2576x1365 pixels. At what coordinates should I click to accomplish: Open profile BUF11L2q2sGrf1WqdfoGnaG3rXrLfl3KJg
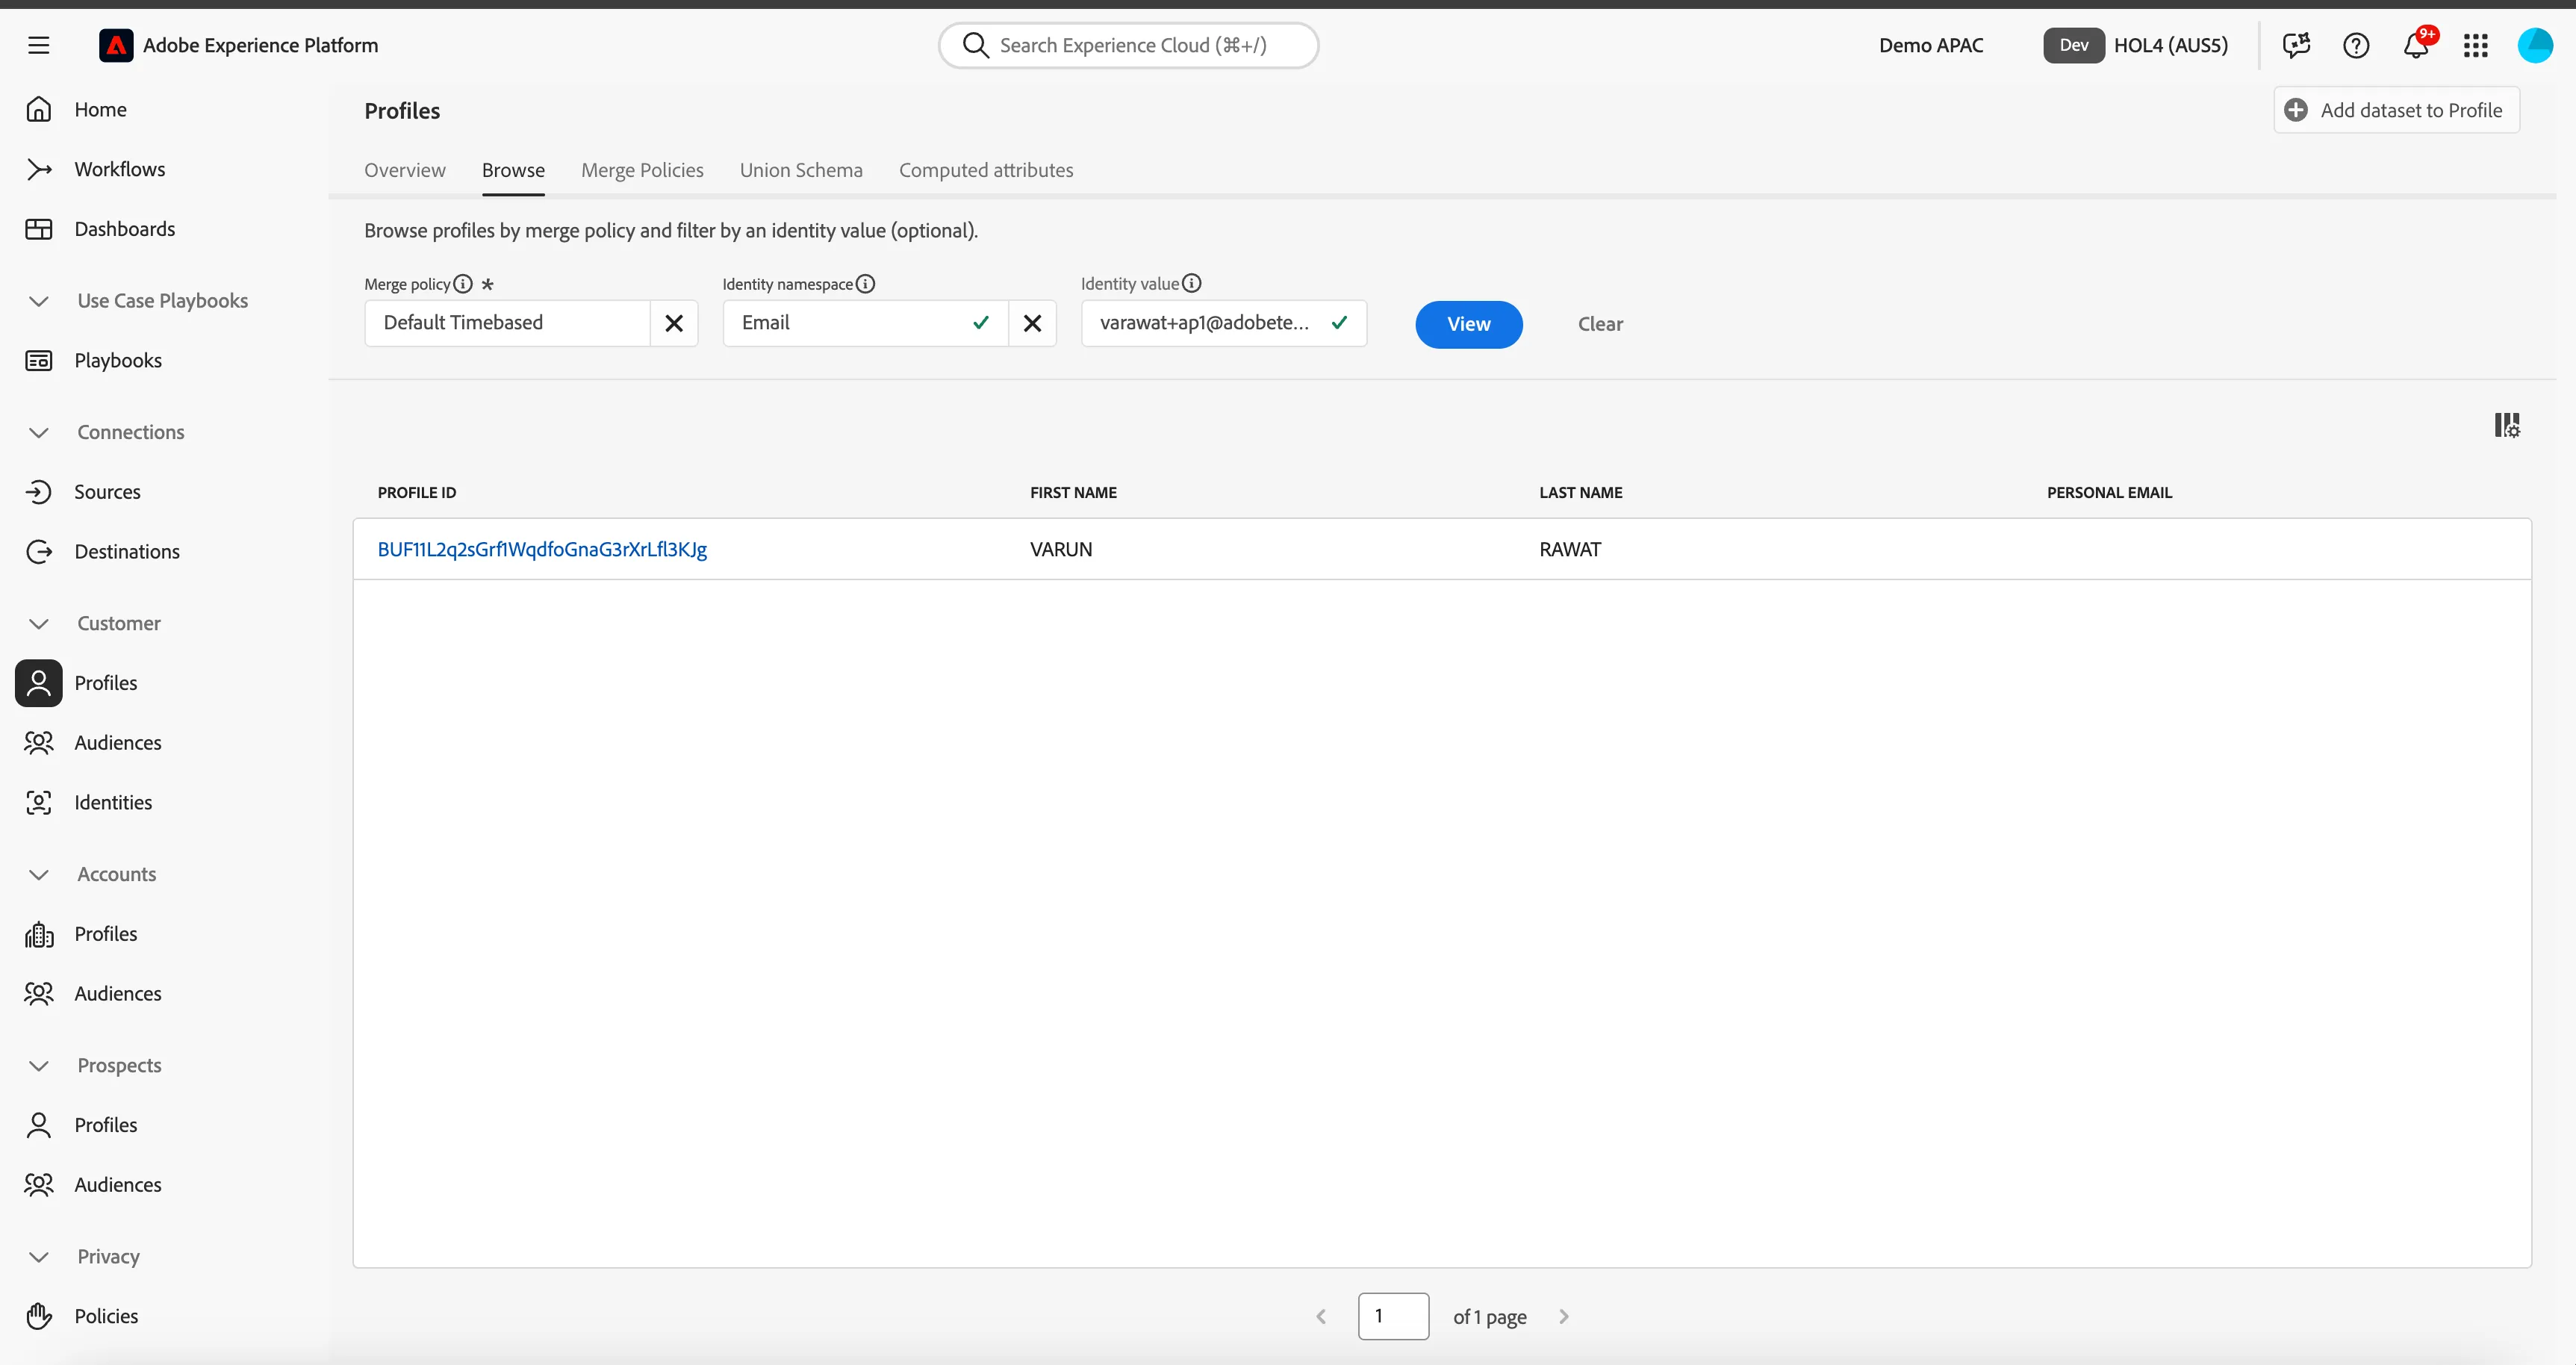[x=542, y=549]
